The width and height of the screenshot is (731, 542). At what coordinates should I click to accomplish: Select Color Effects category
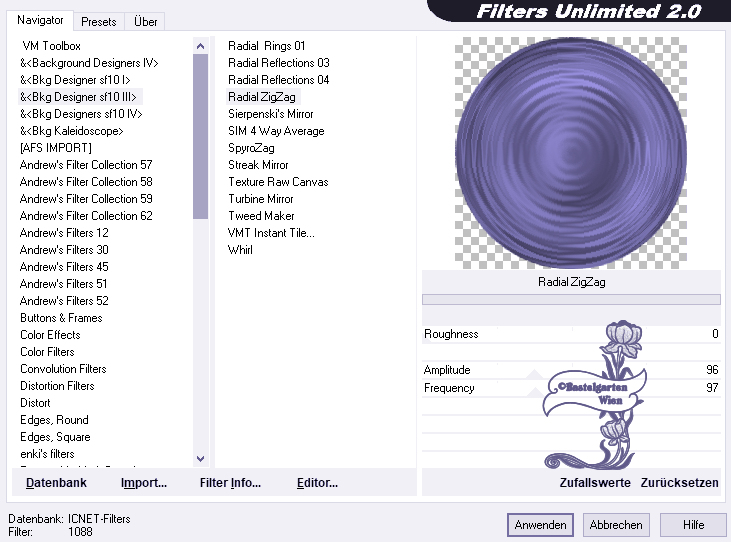50,335
